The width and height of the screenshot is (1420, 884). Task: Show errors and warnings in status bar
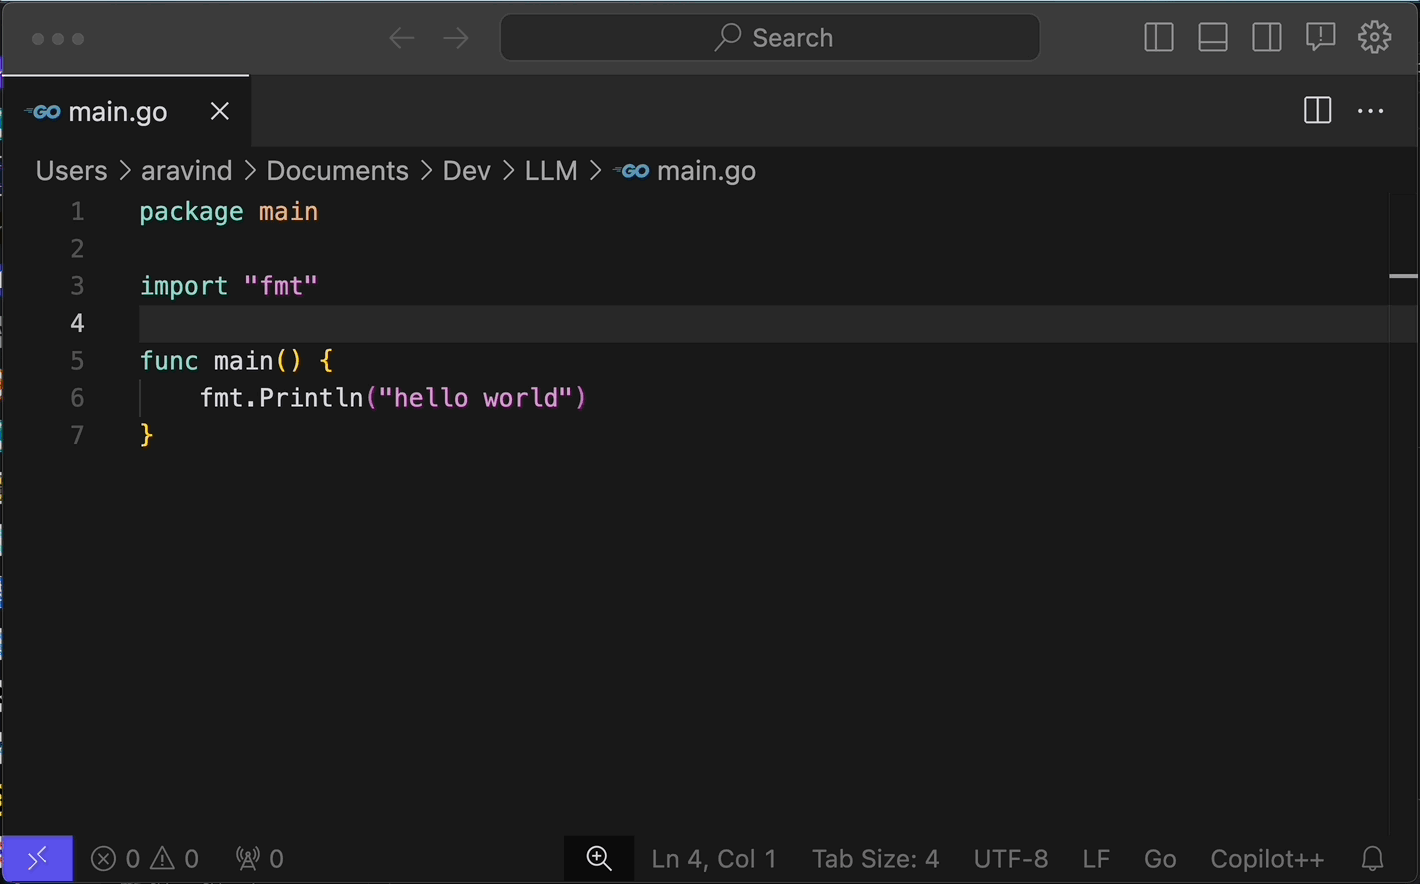click(x=145, y=859)
